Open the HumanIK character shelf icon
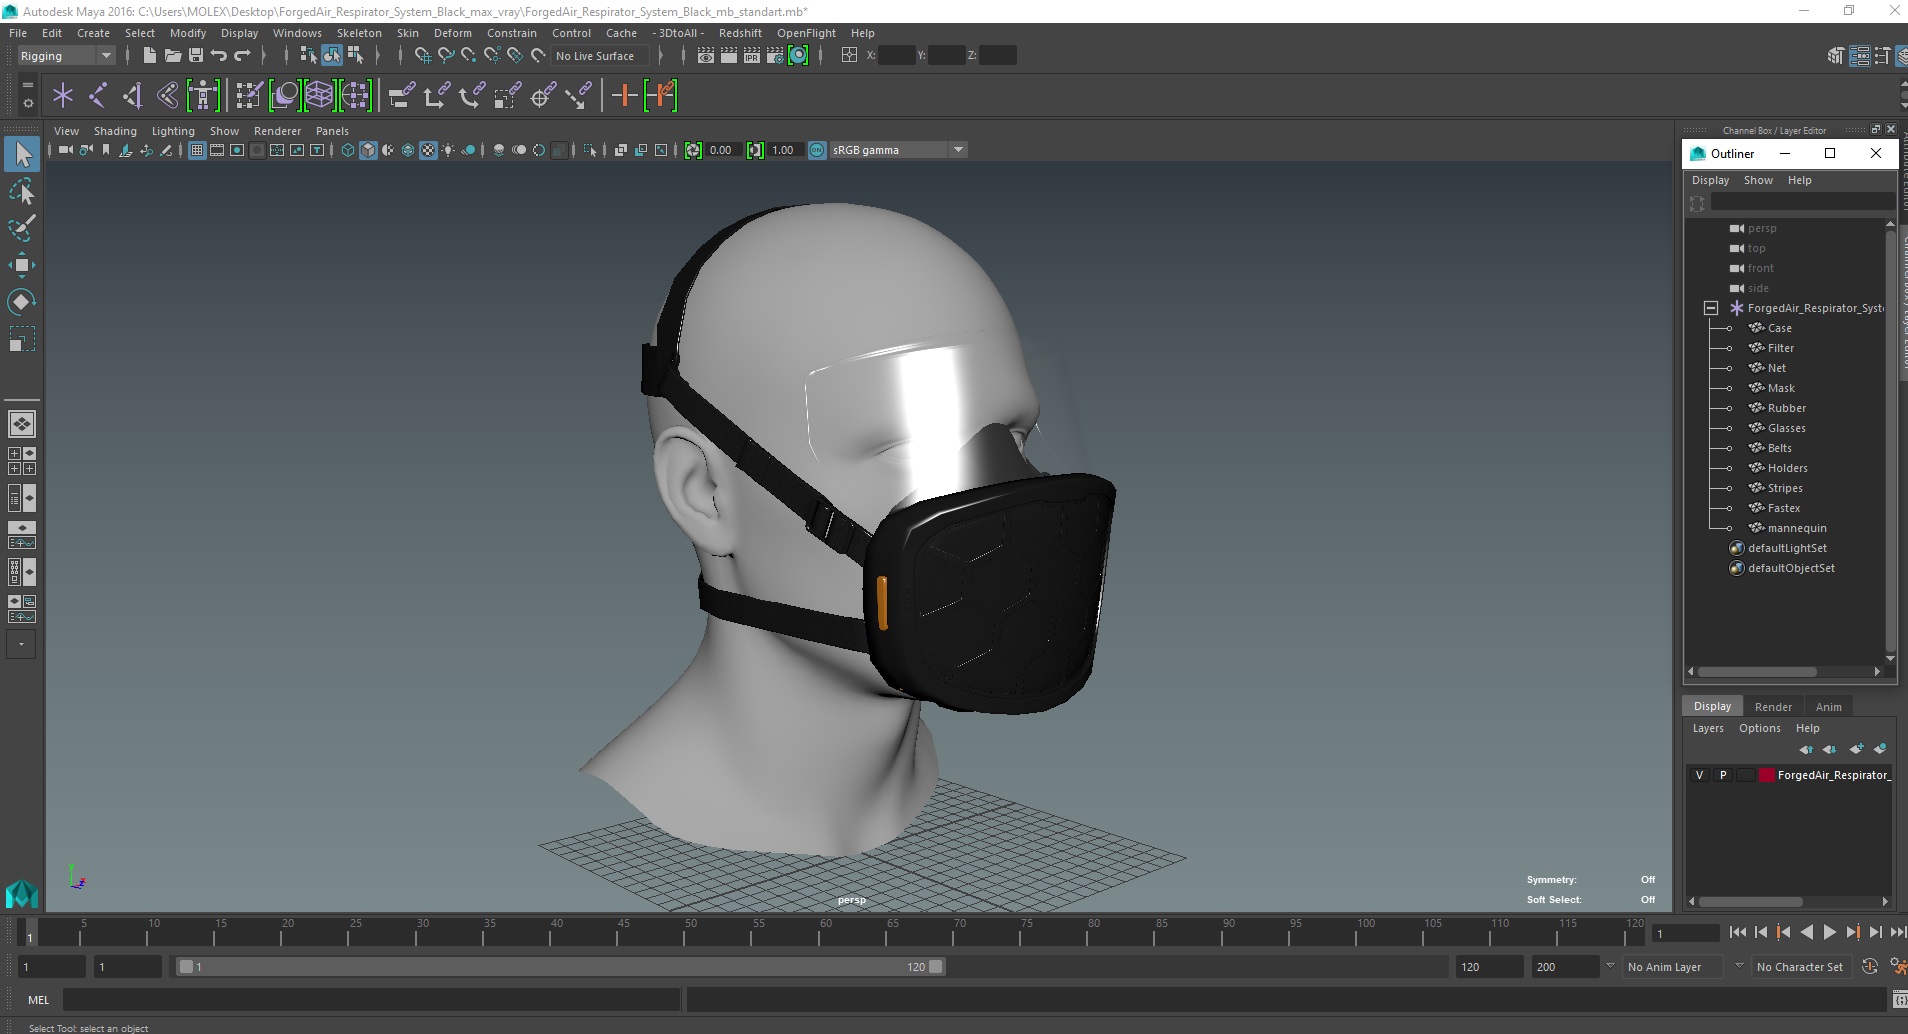The image size is (1908, 1034). [x=203, y=96]
